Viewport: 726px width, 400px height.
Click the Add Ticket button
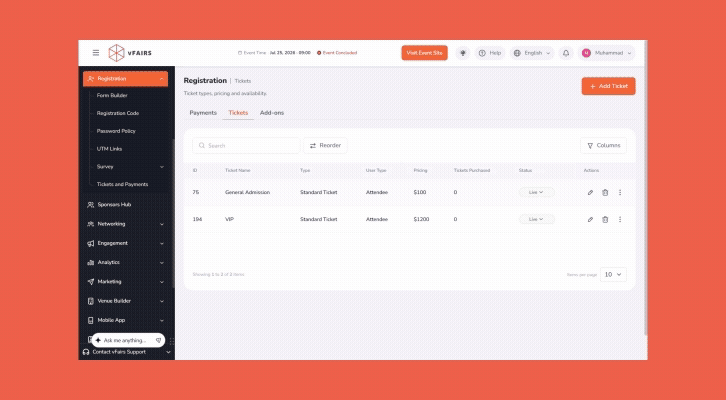(x=608, y=86)
